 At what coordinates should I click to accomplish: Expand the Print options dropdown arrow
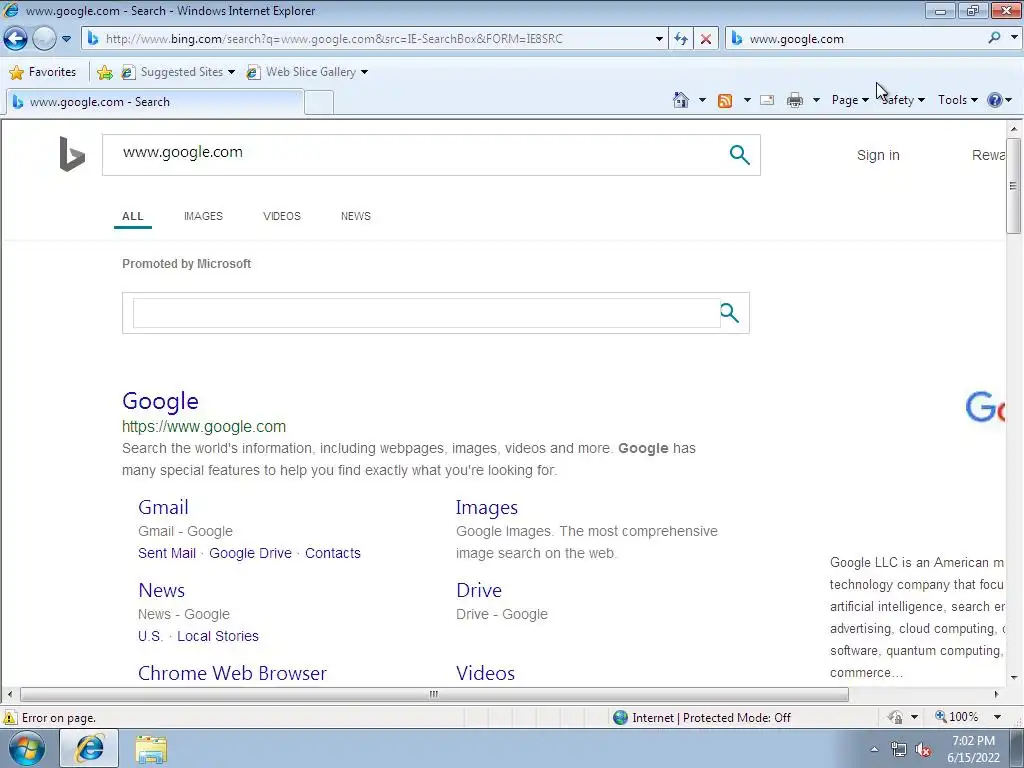pyautogui.click(x=816, y=100)
